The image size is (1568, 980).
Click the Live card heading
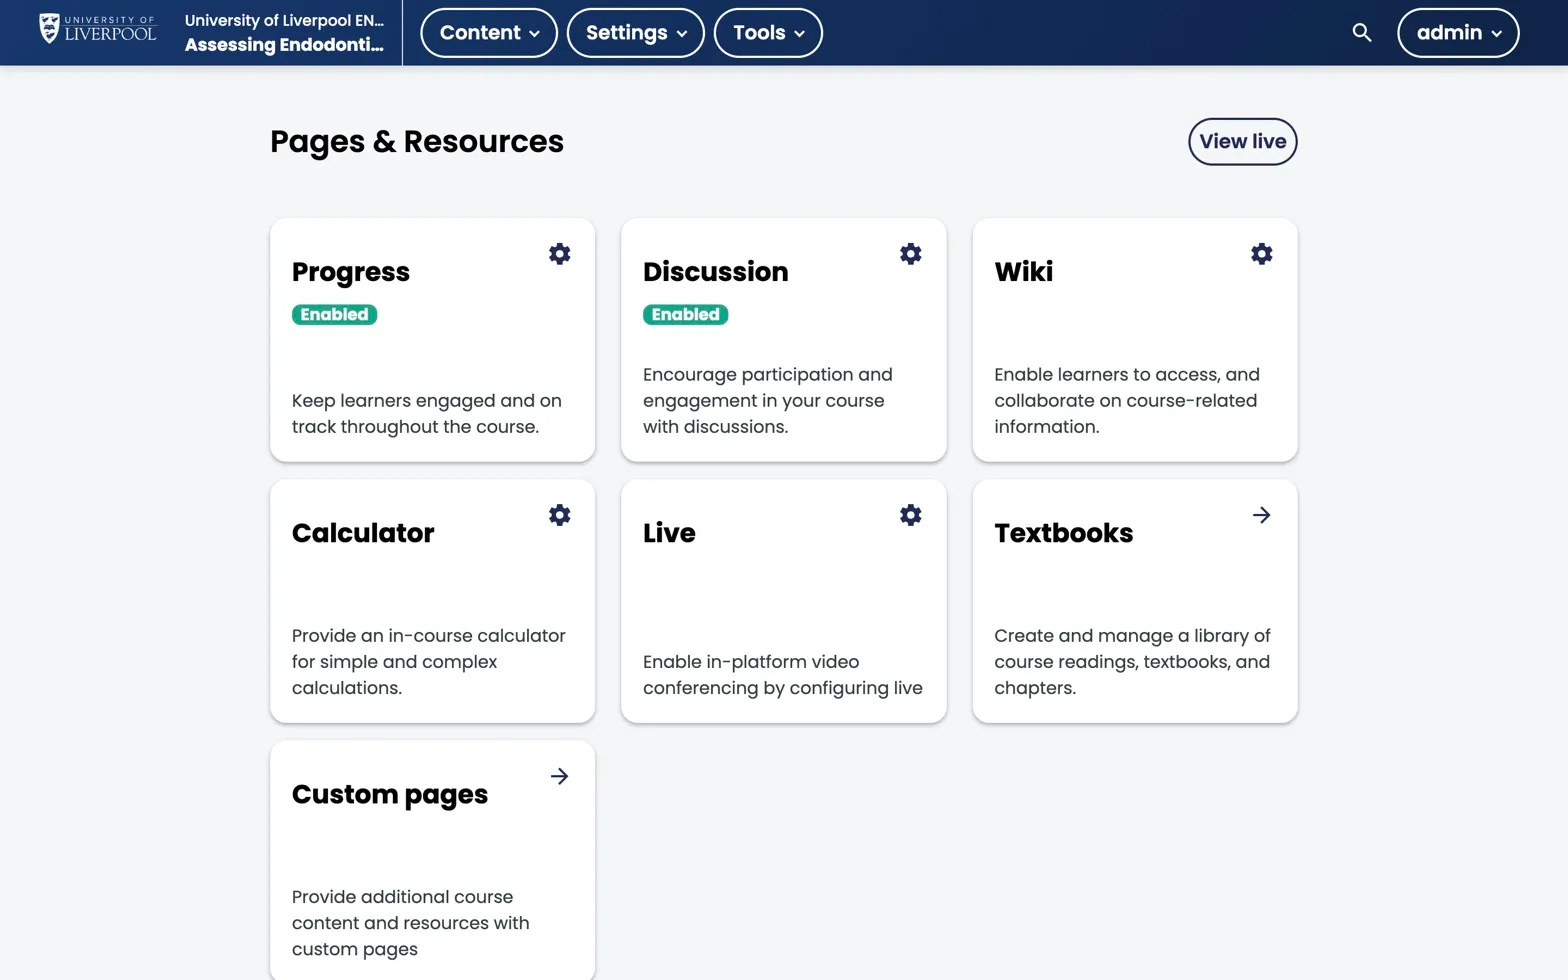[x=669, y=533]
